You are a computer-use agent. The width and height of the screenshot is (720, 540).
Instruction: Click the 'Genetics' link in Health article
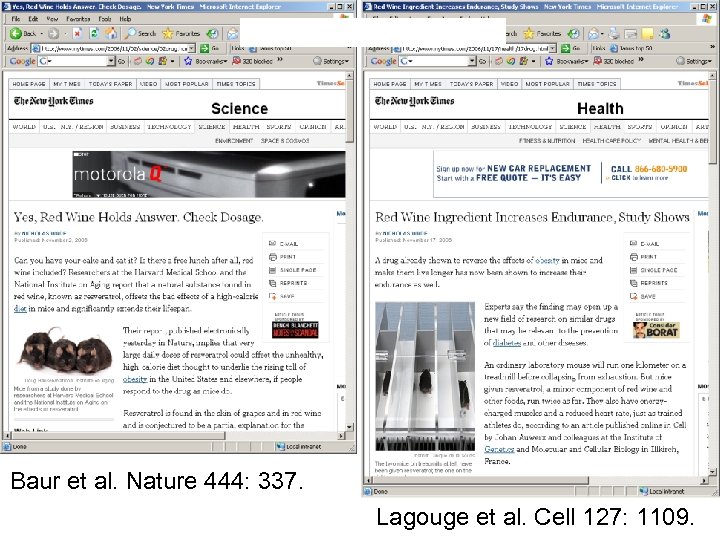[x=499, y=450]
